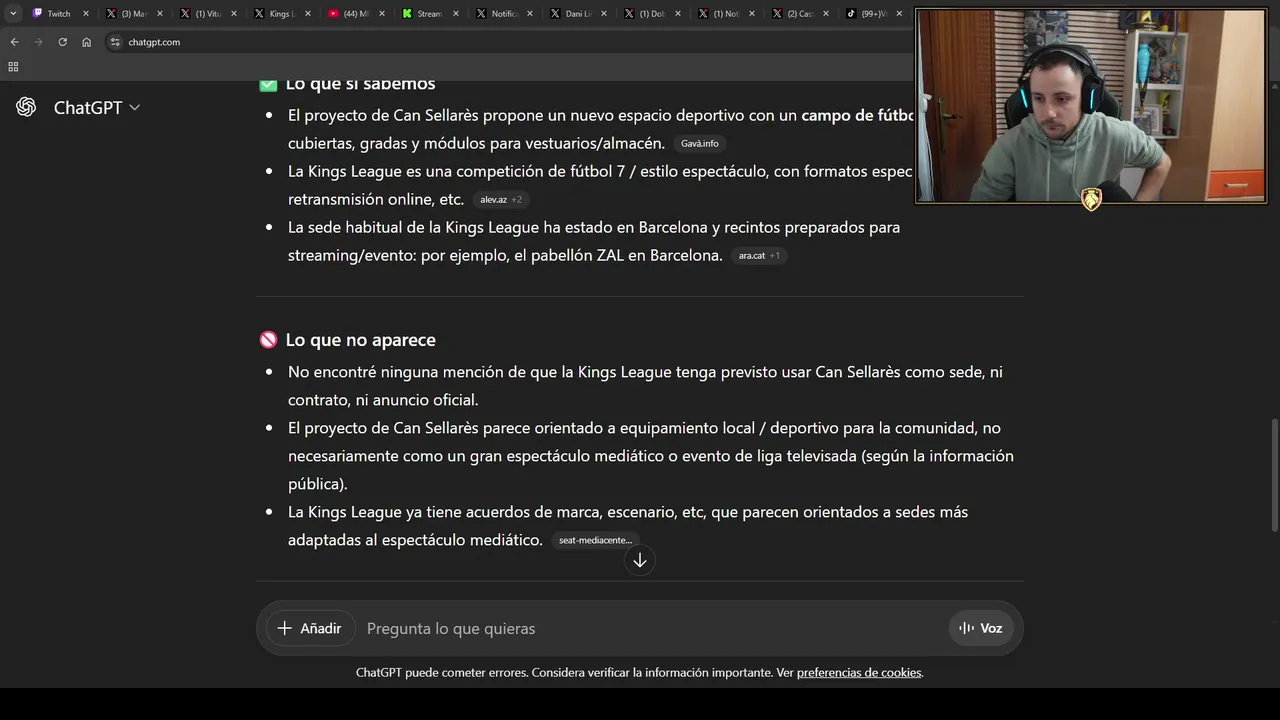The height and width of the screenshot is (720, 1280).
Task: Click the text 'el pabellón ZAL en Barcelona'
Action: click(616, 255)
